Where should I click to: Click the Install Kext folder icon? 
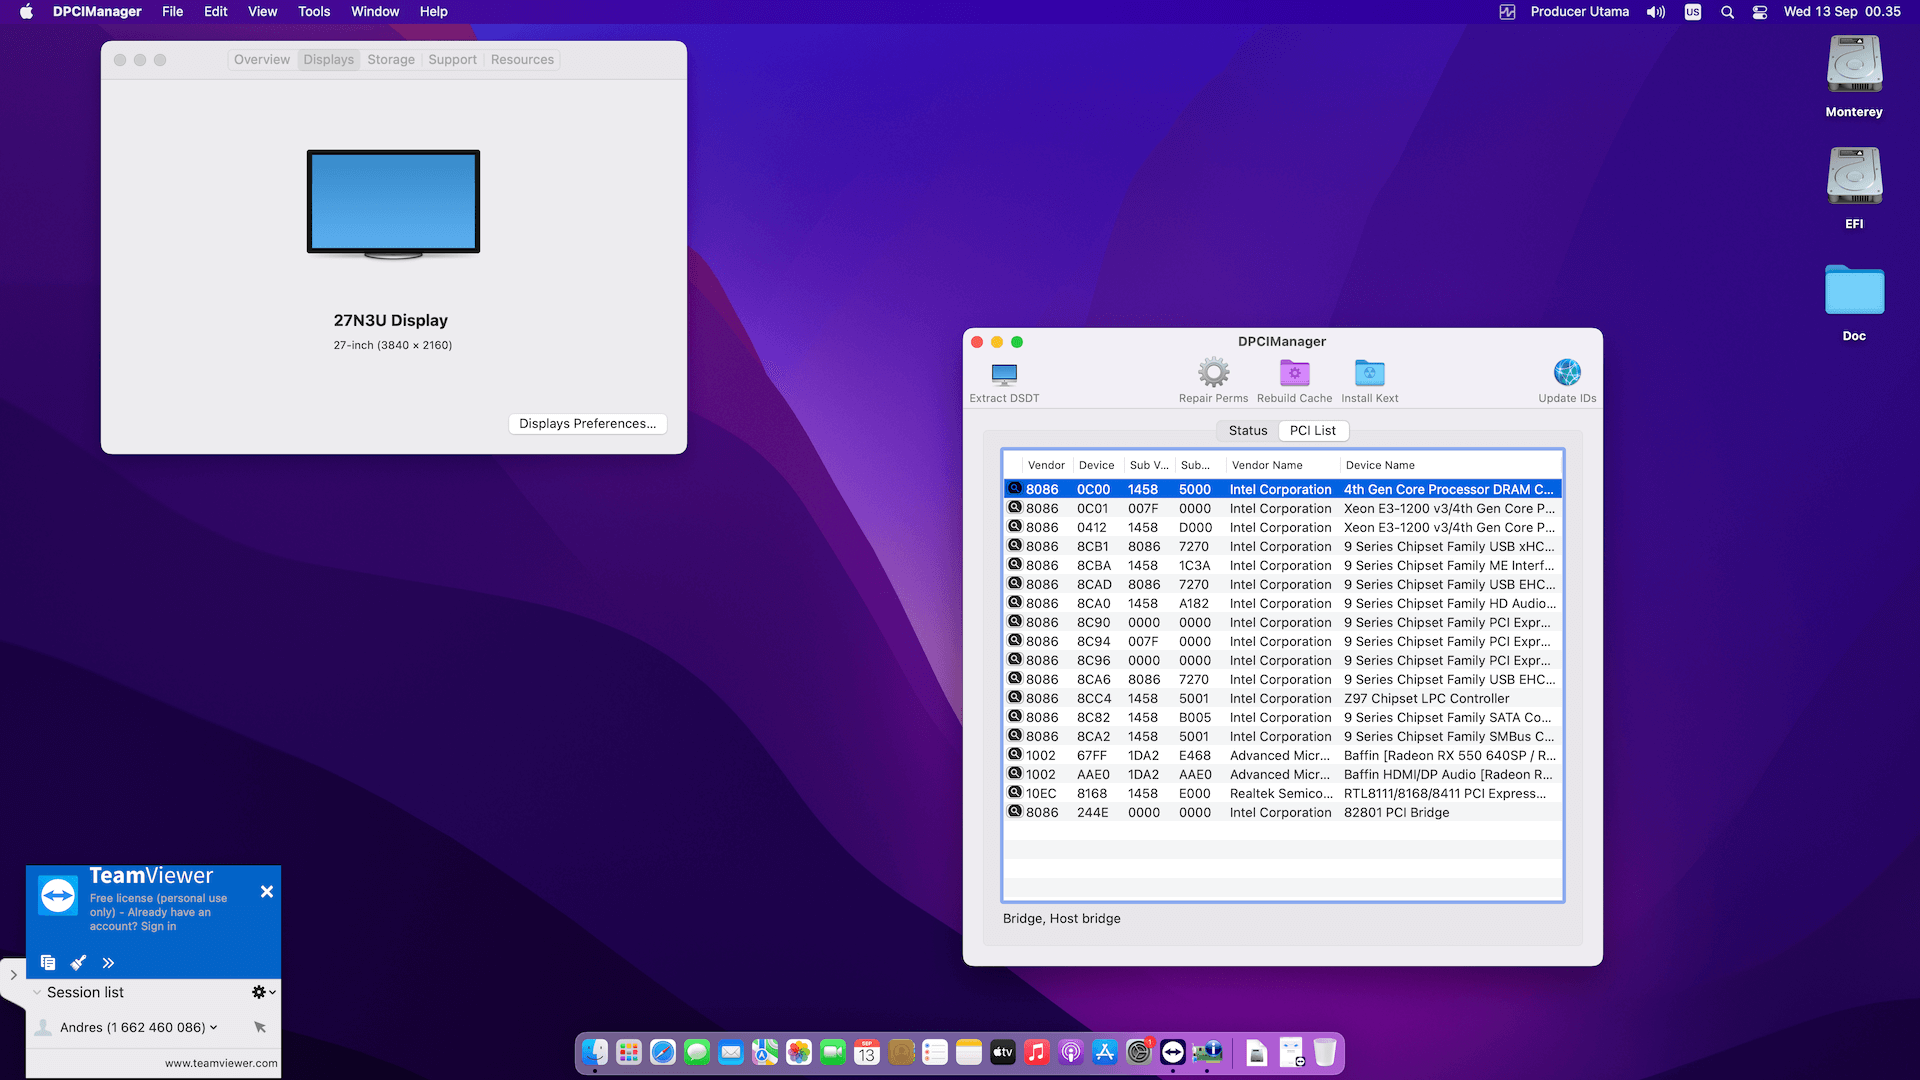click(1369, 373)
